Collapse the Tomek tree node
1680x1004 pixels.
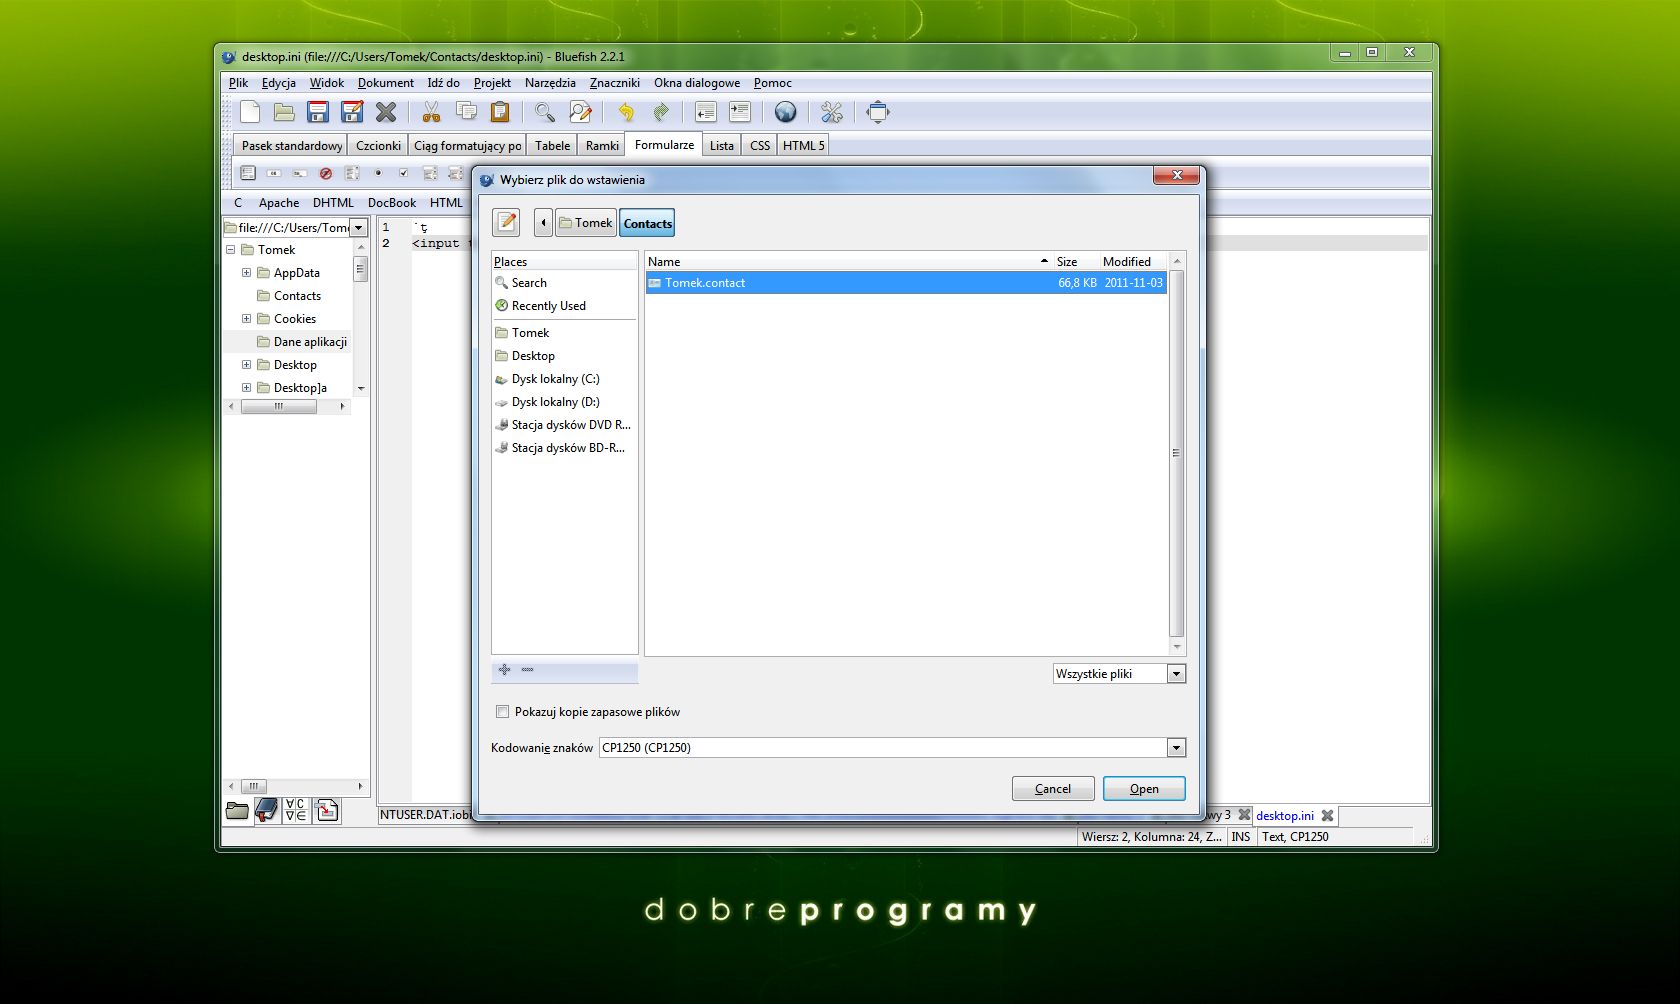point(231,250)
